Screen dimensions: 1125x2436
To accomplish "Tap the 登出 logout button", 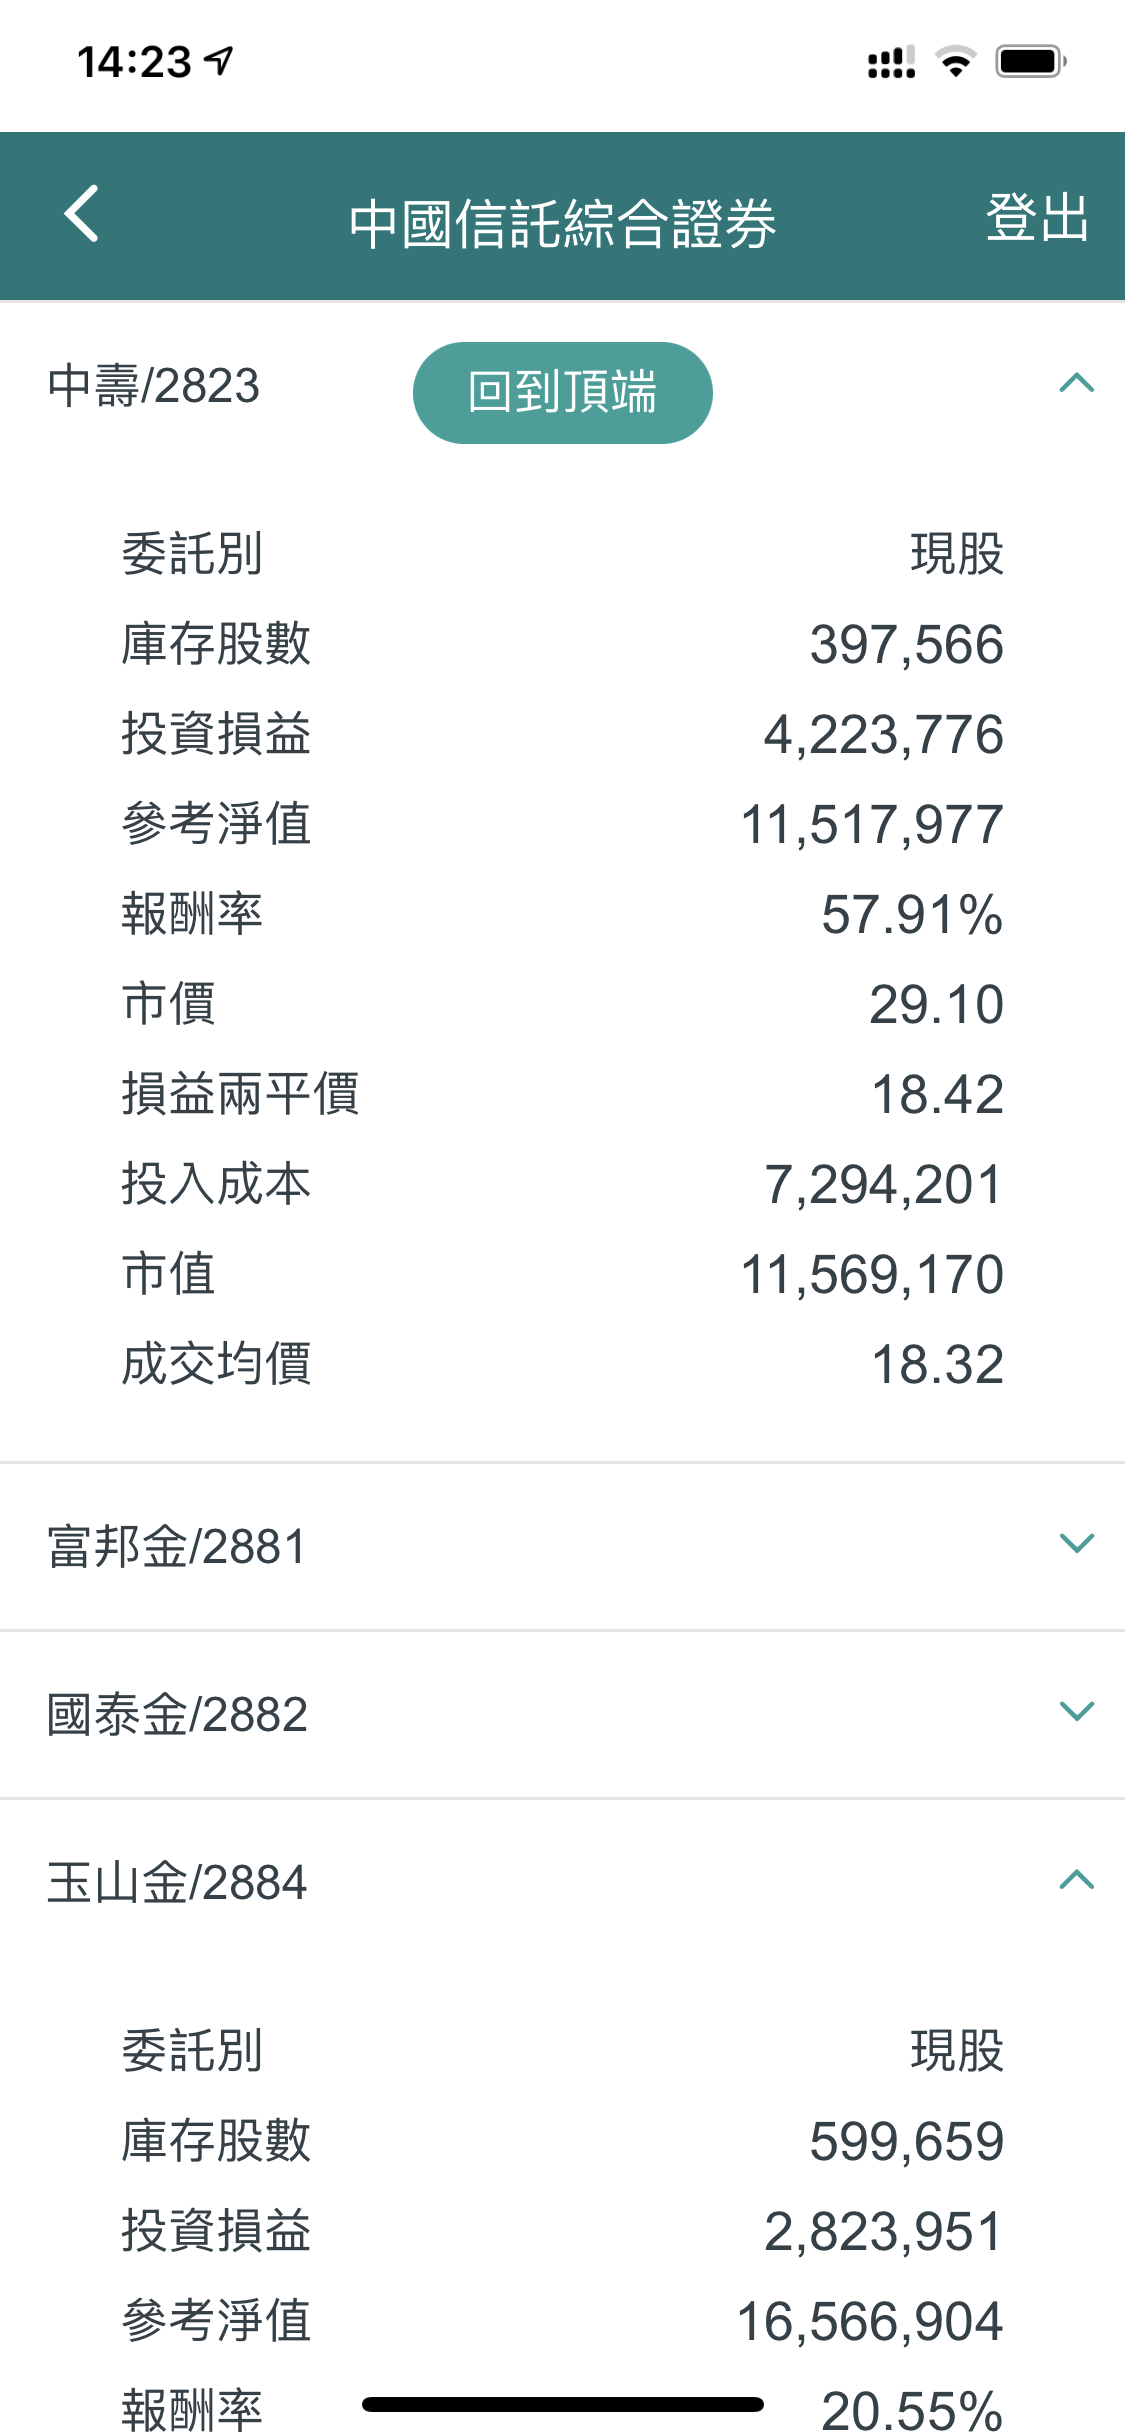I will pos(1036,217).
